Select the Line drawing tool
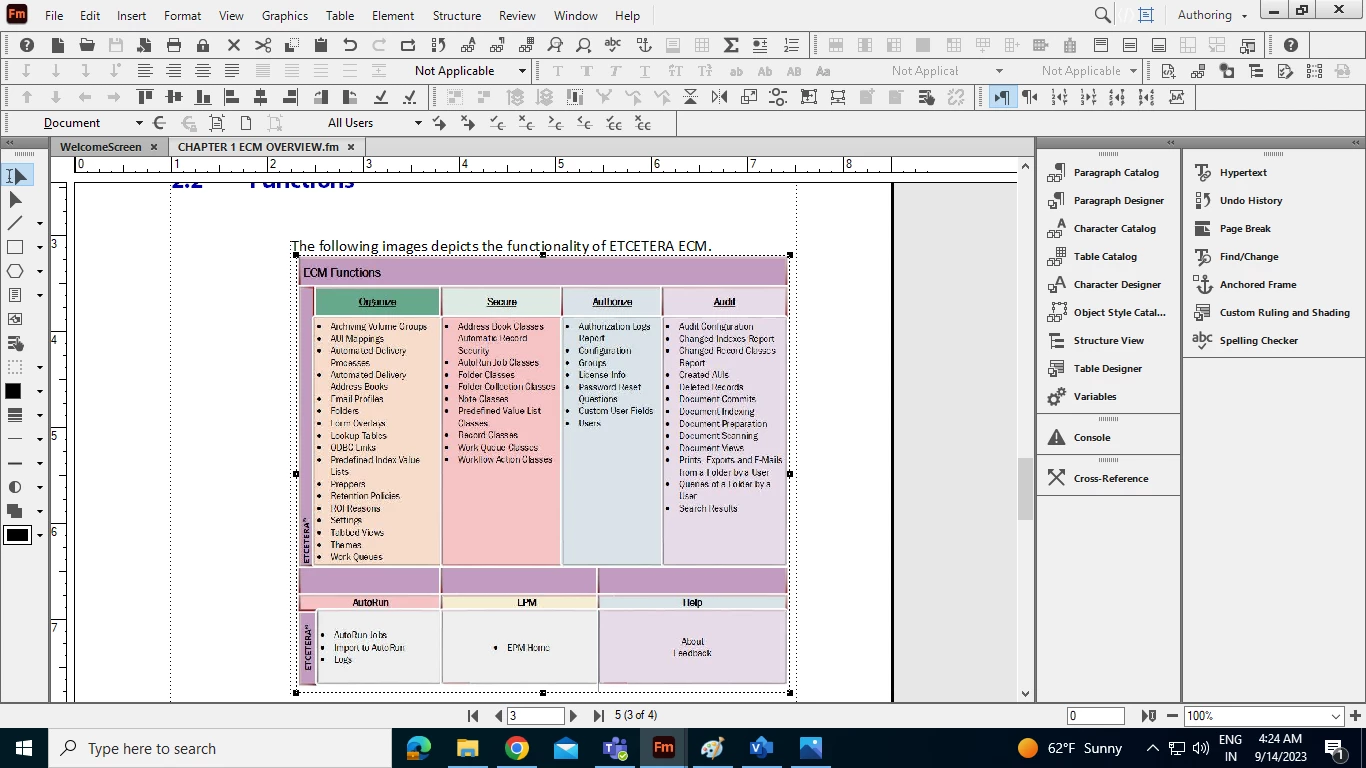The image size is (1366, 768). coord(16,223)
